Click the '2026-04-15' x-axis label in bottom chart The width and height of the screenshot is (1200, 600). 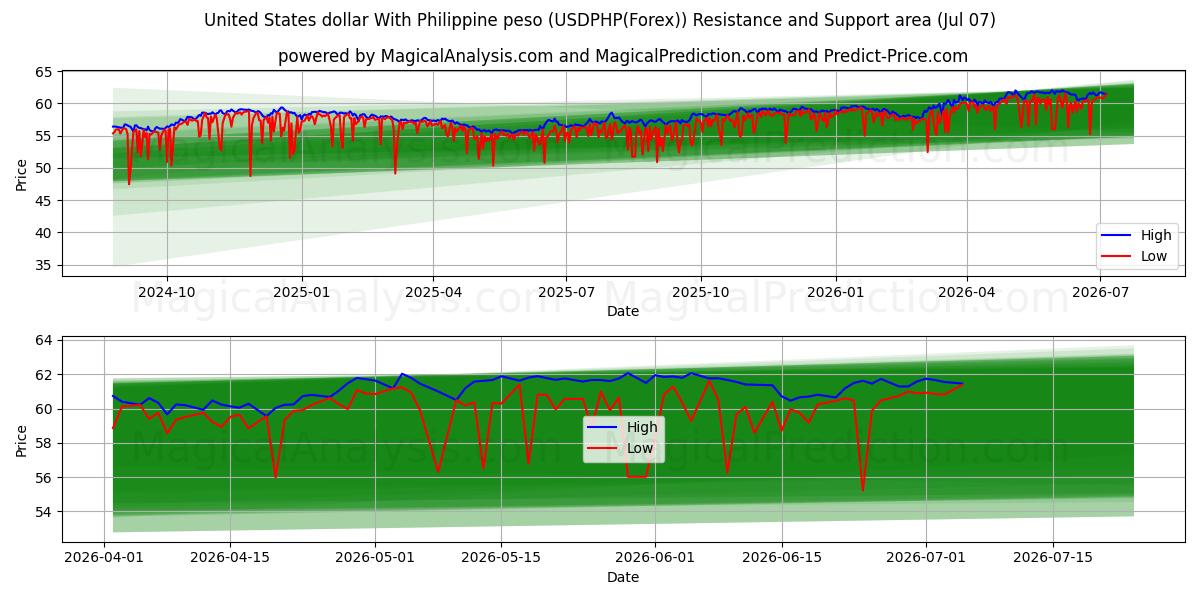pyautogui.click(x=230, y=558)
